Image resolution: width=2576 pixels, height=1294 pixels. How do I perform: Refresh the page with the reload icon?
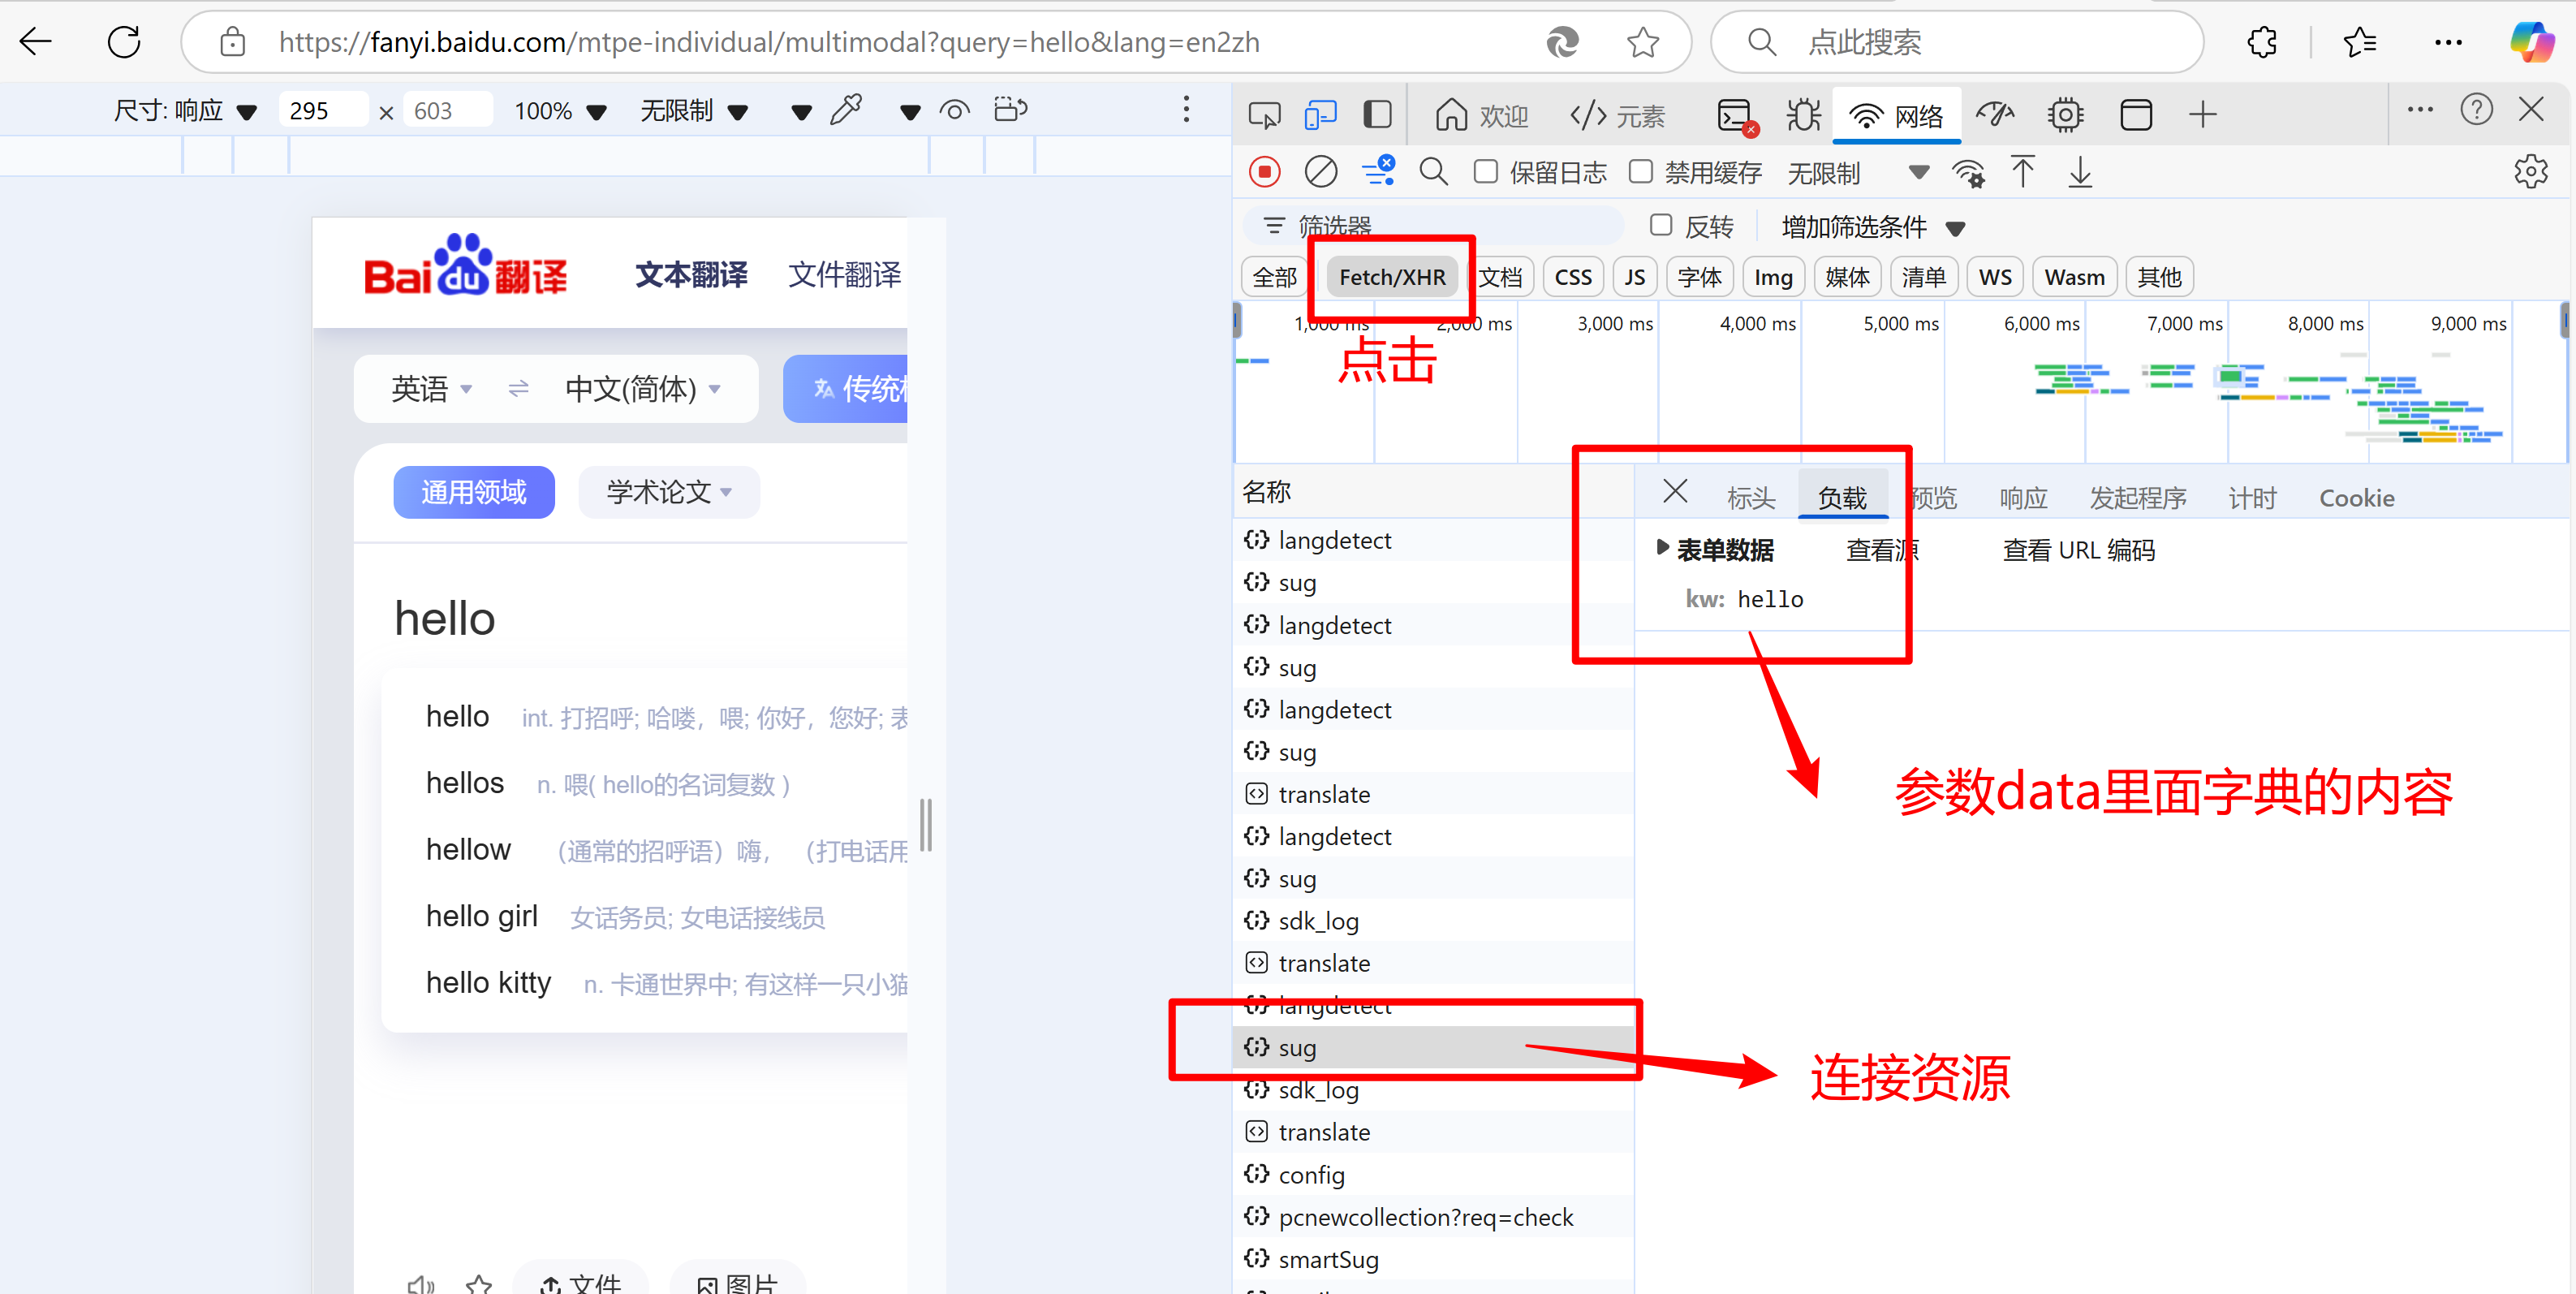pyautogui.click(x=124, y=42)
